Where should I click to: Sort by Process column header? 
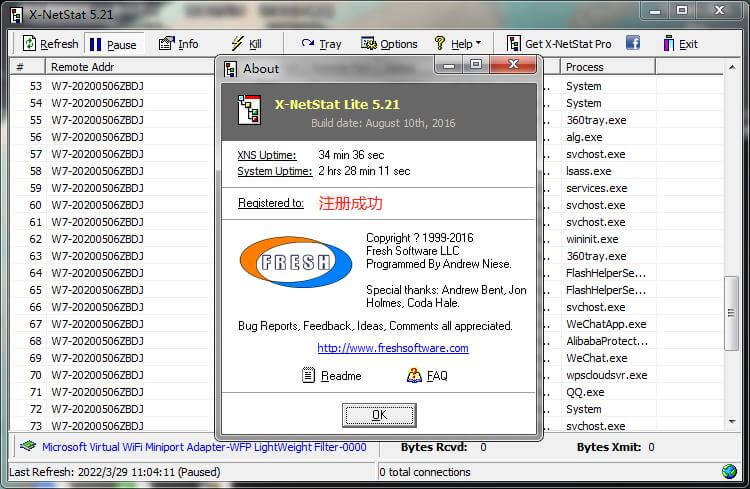point(607,67)
